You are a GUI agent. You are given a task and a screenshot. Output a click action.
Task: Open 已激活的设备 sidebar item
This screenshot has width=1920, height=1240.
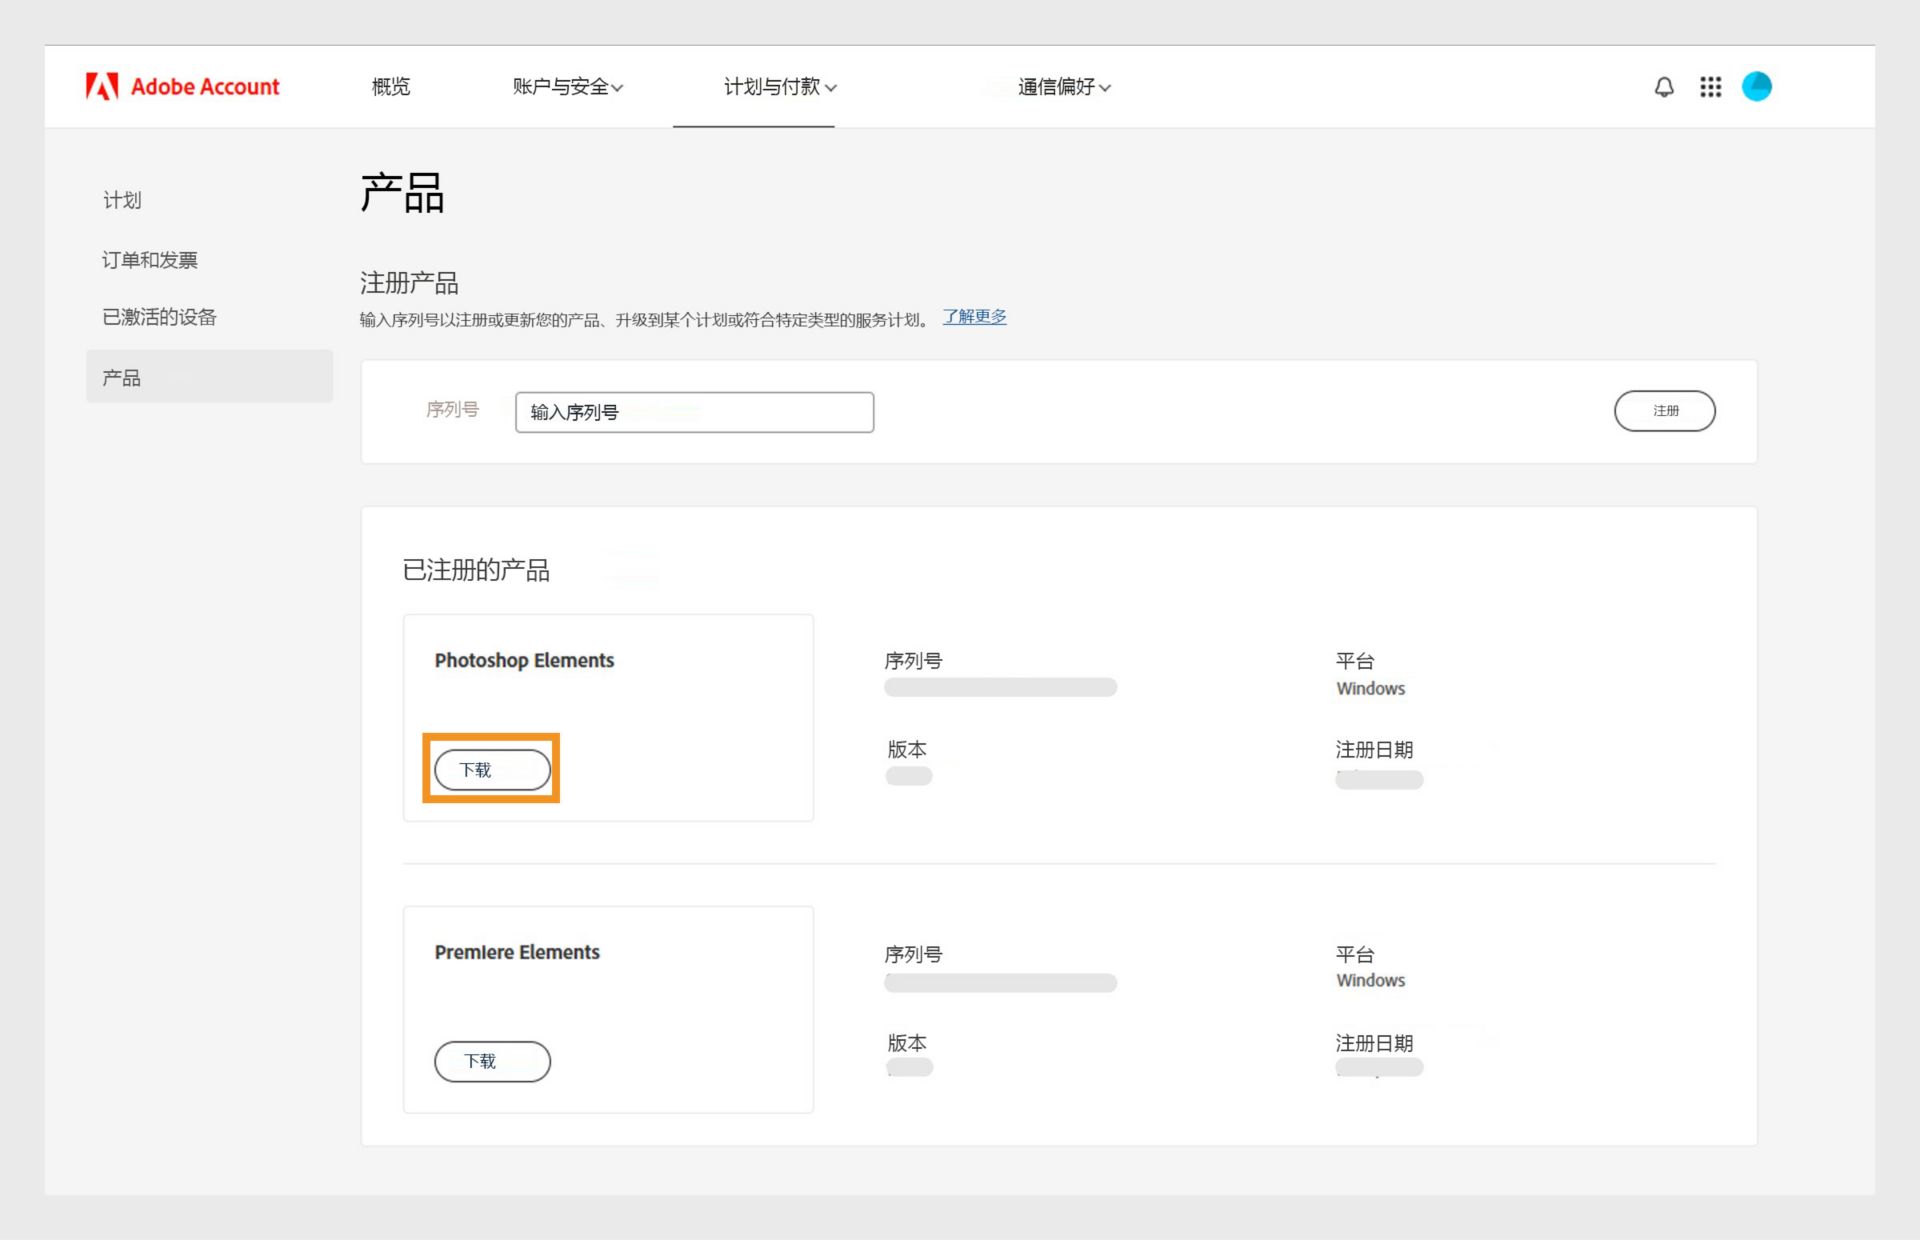point(160,317)
